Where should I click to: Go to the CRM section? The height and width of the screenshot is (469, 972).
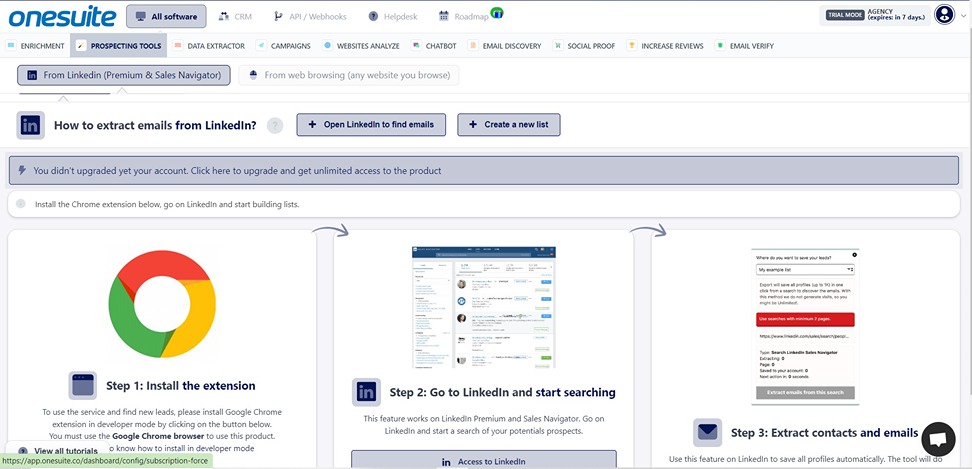click(x=236, y=17)
